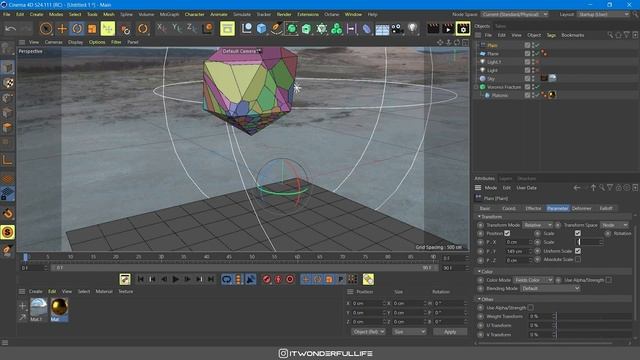Open the File menu
Viewport: 640px width, 360px height.
click(x=7, y=14)
